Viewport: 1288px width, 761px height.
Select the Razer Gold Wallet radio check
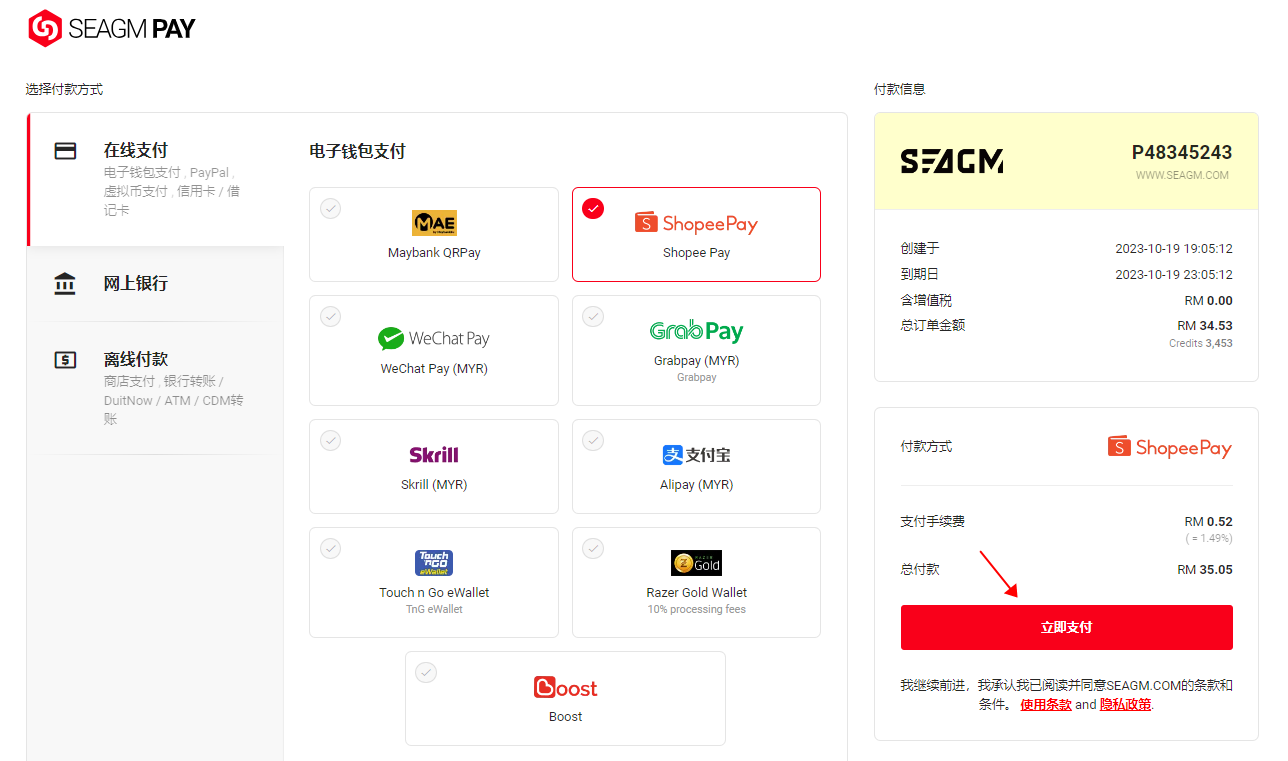tap(593, 548)
